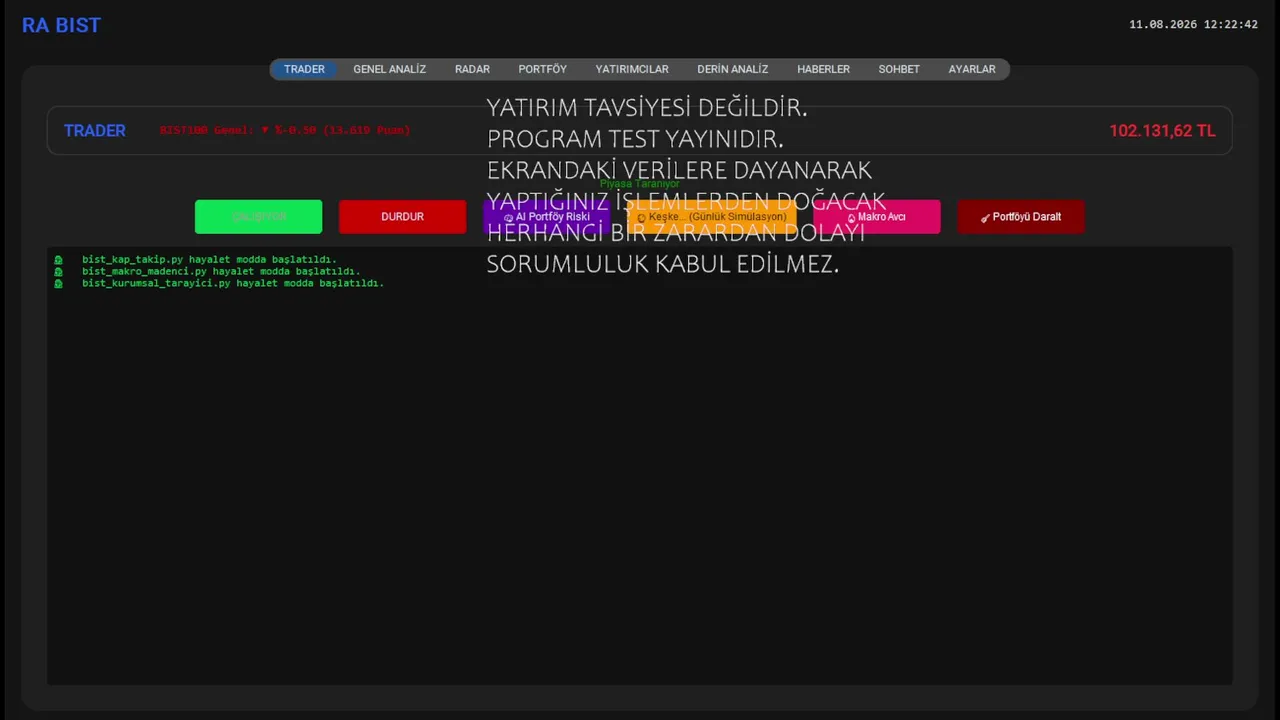The width and height of the screenshot is (1280, 720).
Task: Start the Makro Avcı button
Action: pos(877,217)
